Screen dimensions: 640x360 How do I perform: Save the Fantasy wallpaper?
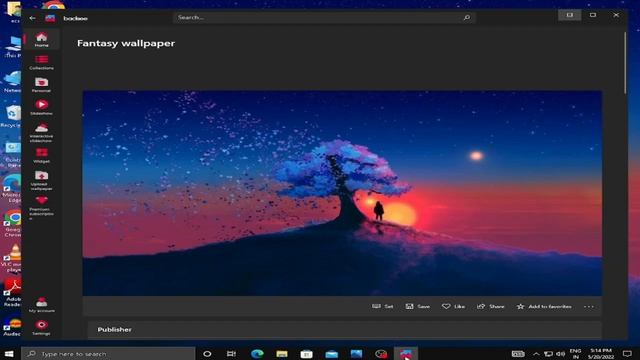(417, 306)
